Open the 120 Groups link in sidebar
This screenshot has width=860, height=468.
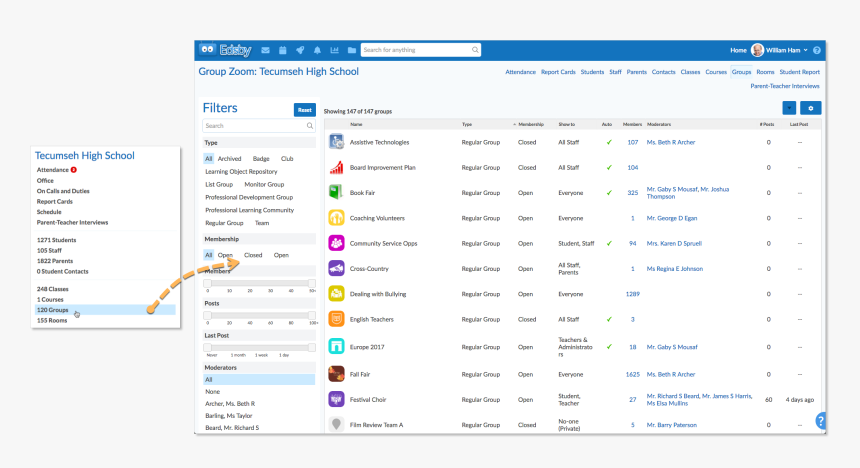(x=52, y=310)
